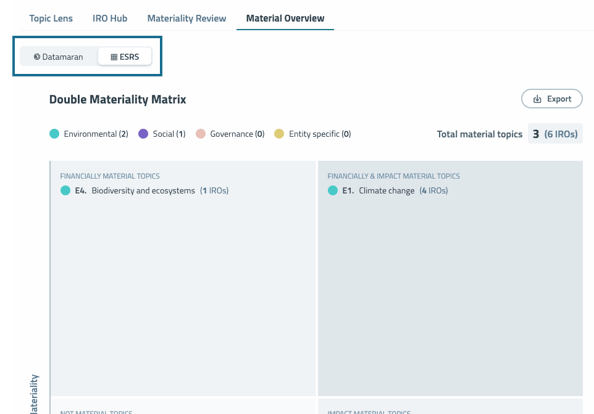
Task: Click the teal dot beside E4
Action: pos(65,191)
